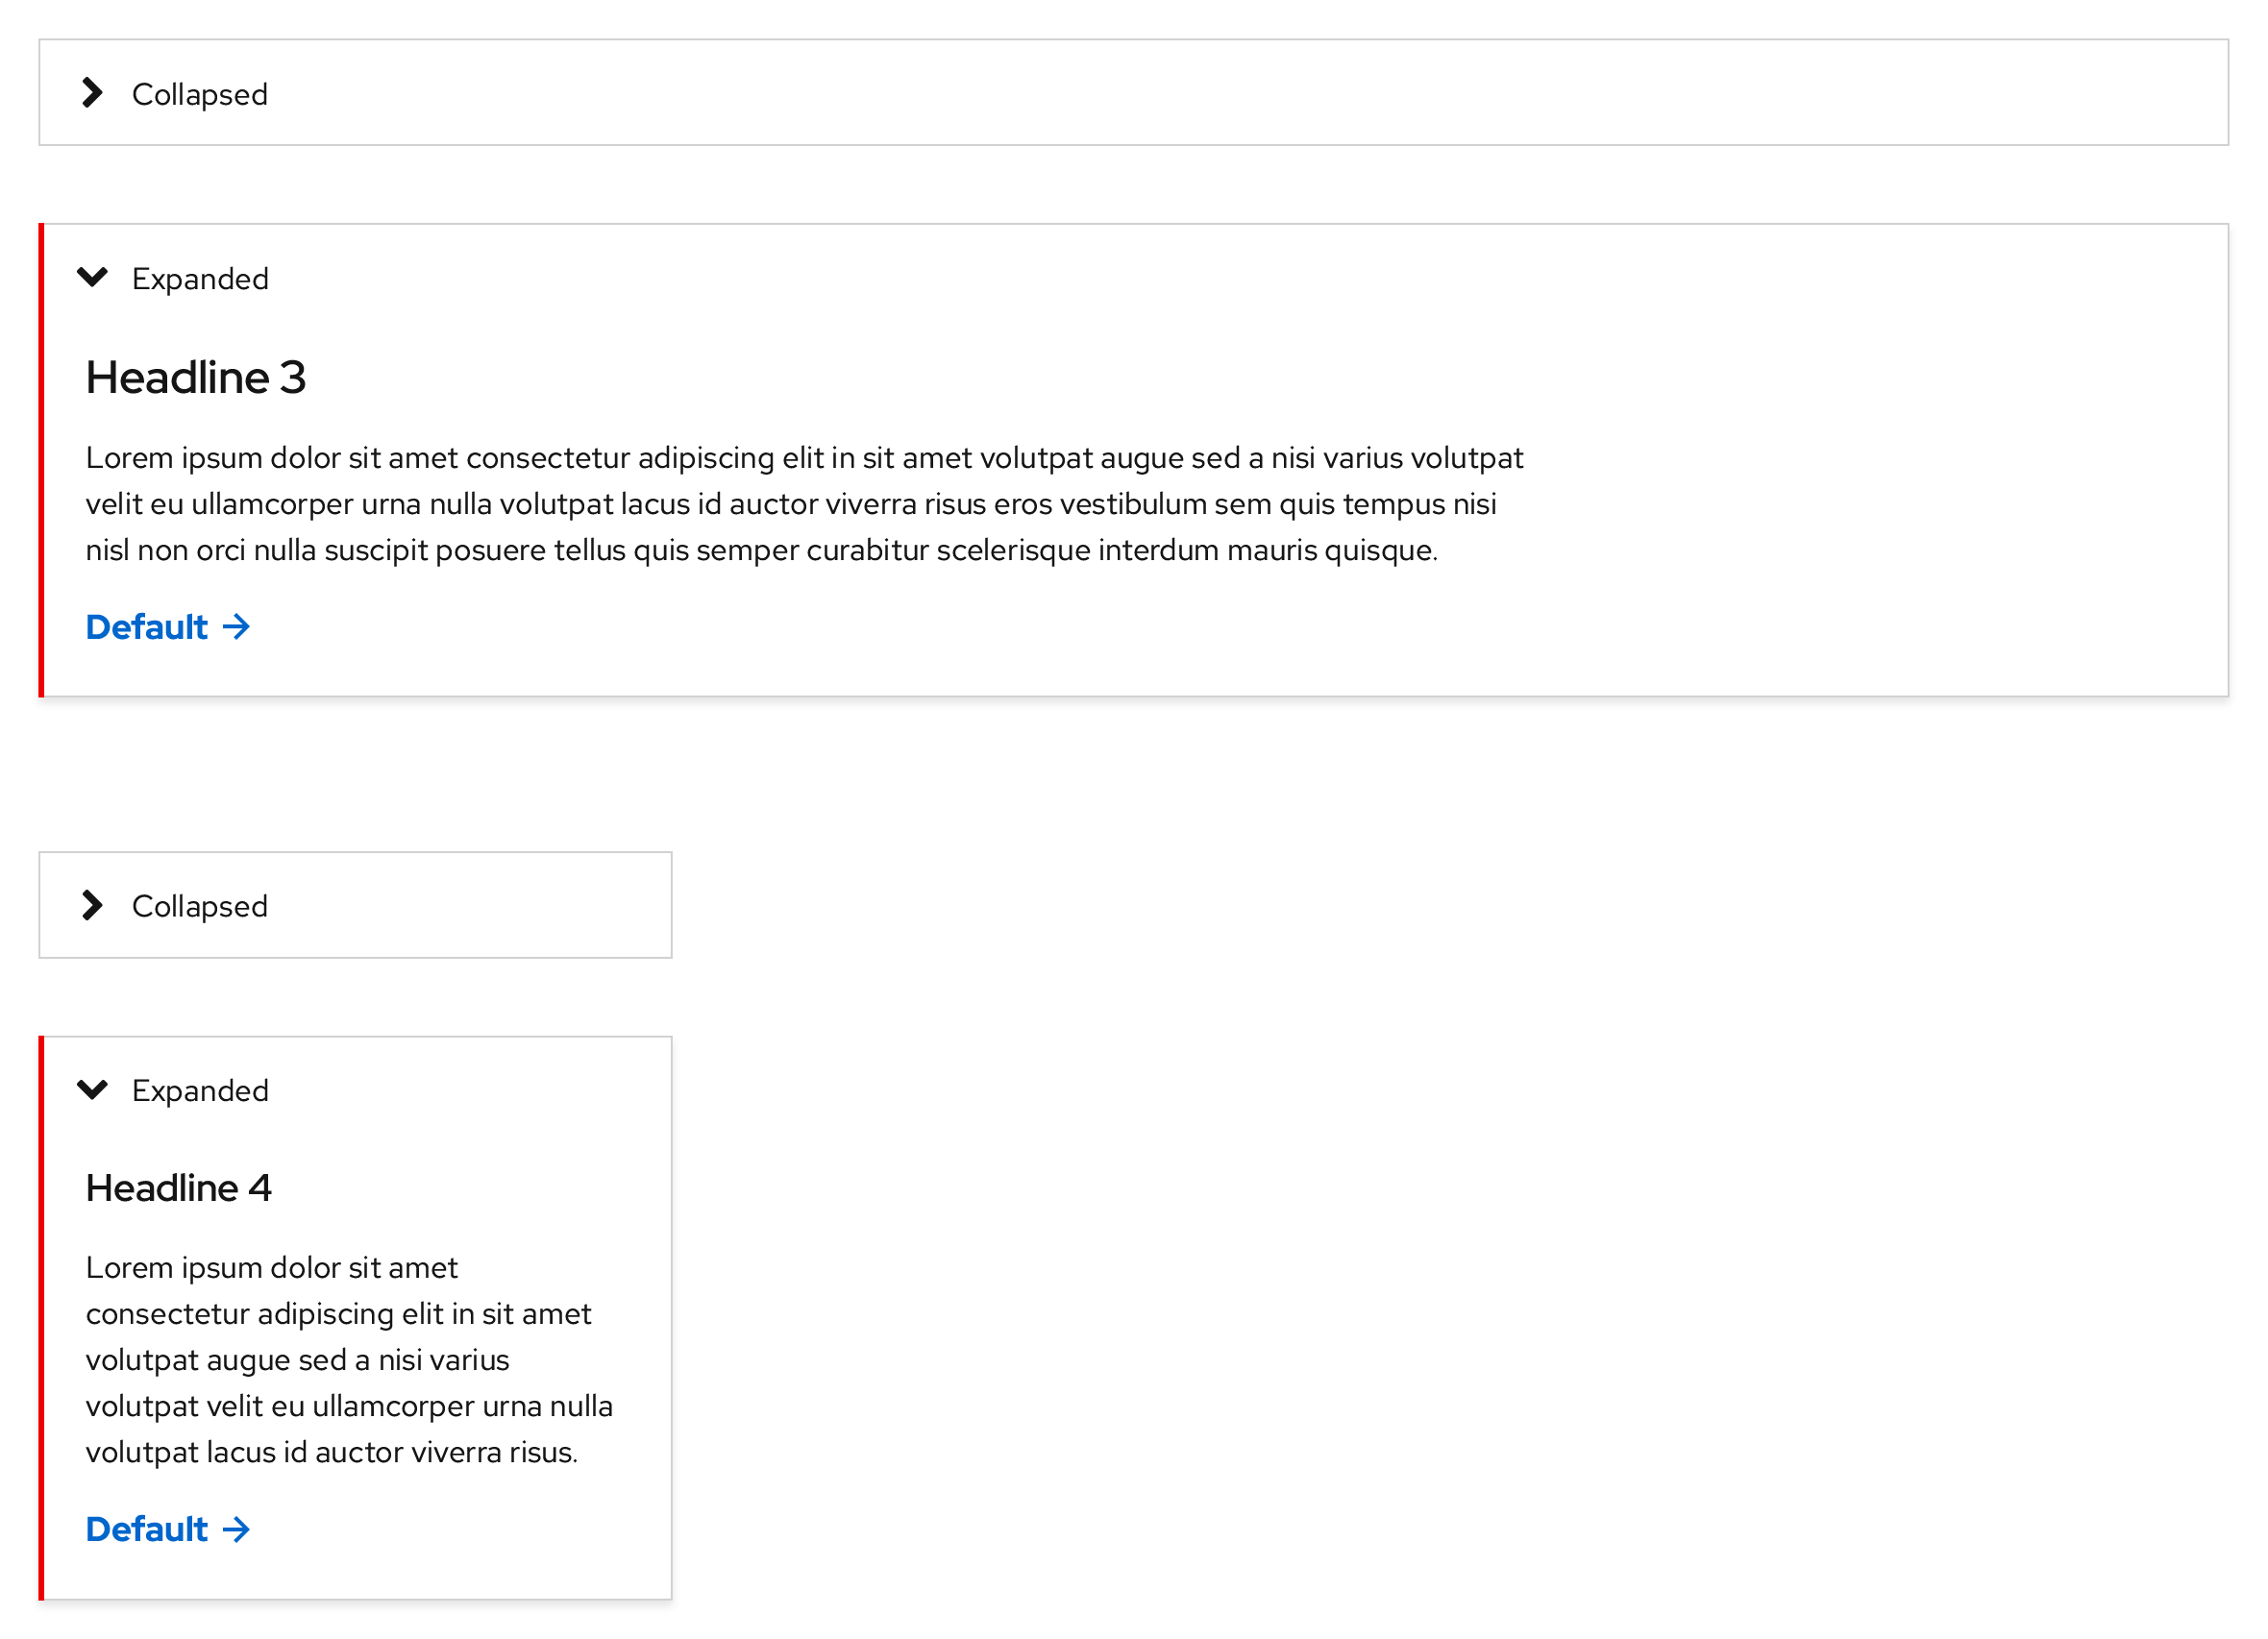Screen dimensions: 2268x1639
Task: Click the Headline 4 heading text
Action: [x=179, y=1188]
